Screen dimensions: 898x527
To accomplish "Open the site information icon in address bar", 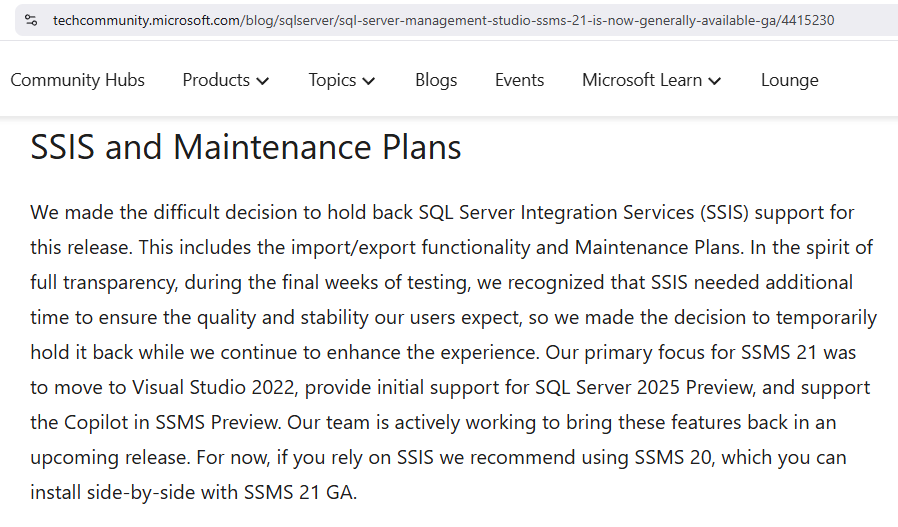I will [x=31, y=21].
